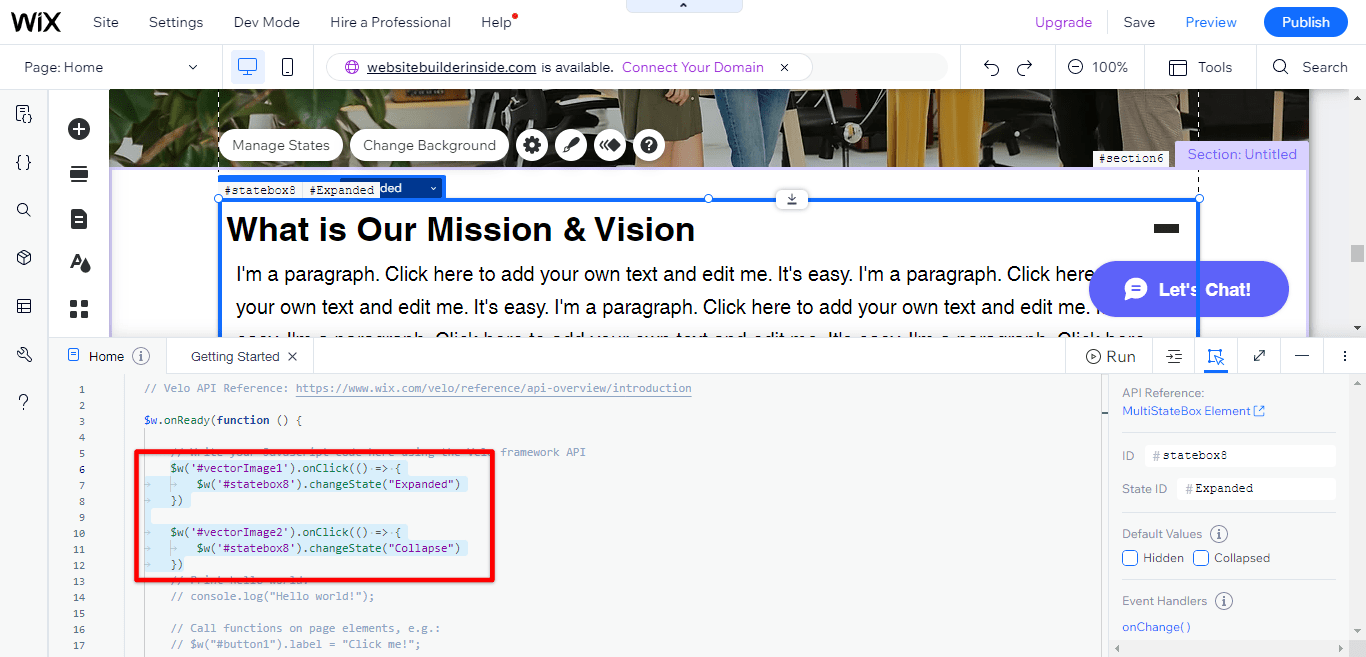Open the Developer Tools wrench icon
The image size is (1366, 657).
click(x=23, y=353)
